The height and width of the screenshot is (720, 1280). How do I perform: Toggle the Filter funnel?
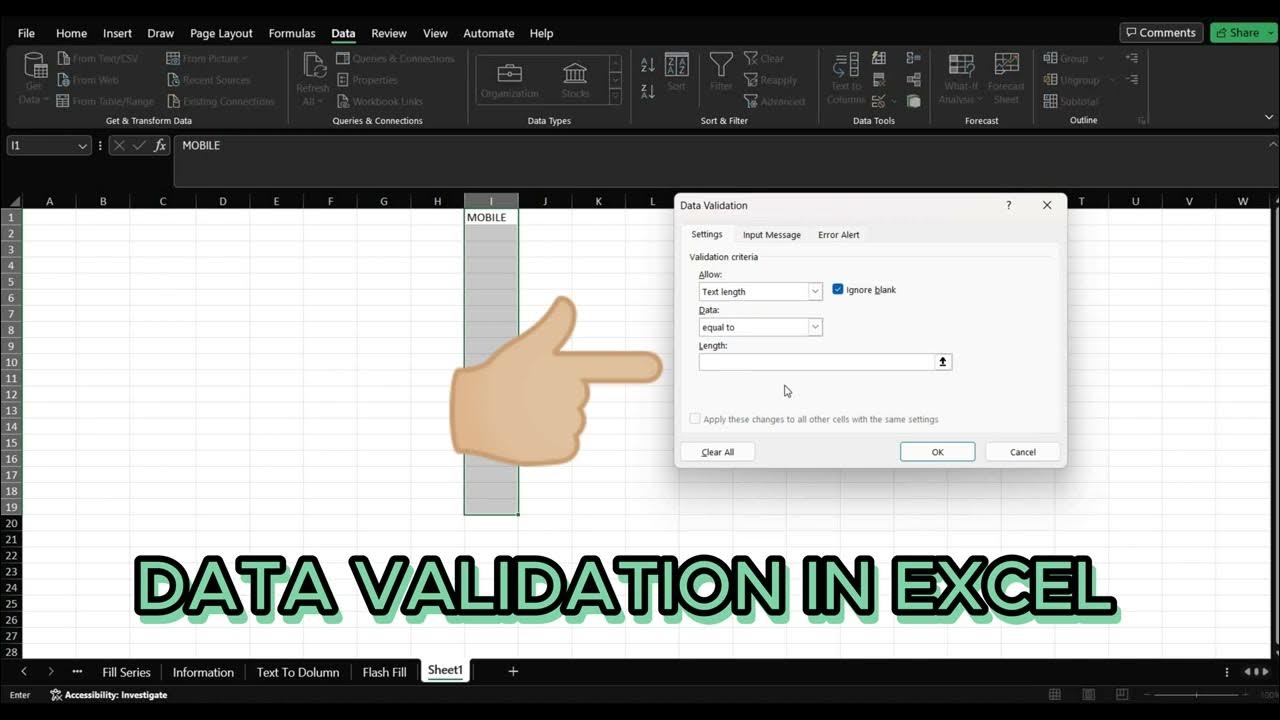coord(721,73)
